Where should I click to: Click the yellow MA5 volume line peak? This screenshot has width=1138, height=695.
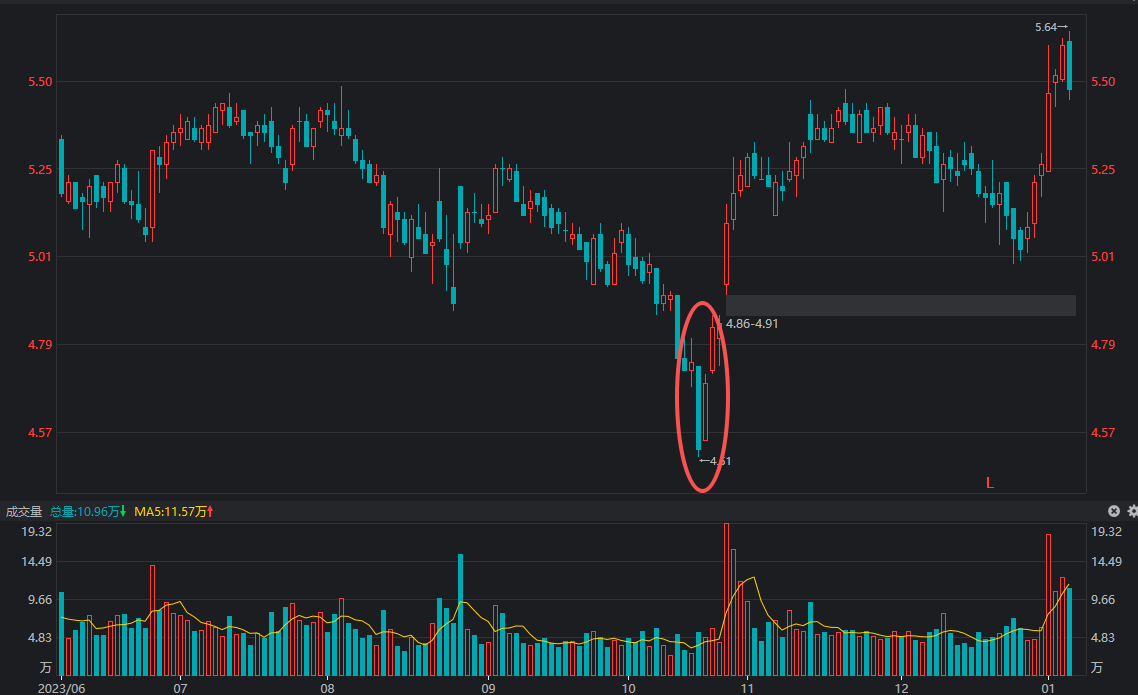coord(751,578)
